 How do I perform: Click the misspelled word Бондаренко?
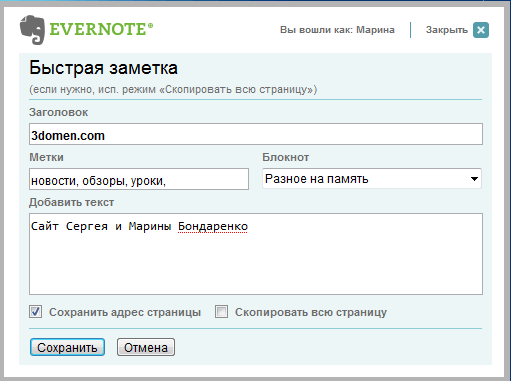(x=213, y=227)
